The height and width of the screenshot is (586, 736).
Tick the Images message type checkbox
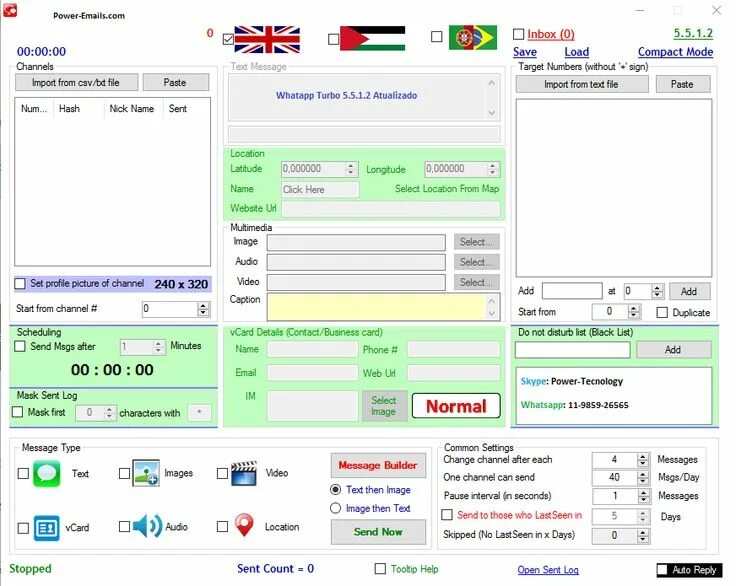(x=124, y=473)
